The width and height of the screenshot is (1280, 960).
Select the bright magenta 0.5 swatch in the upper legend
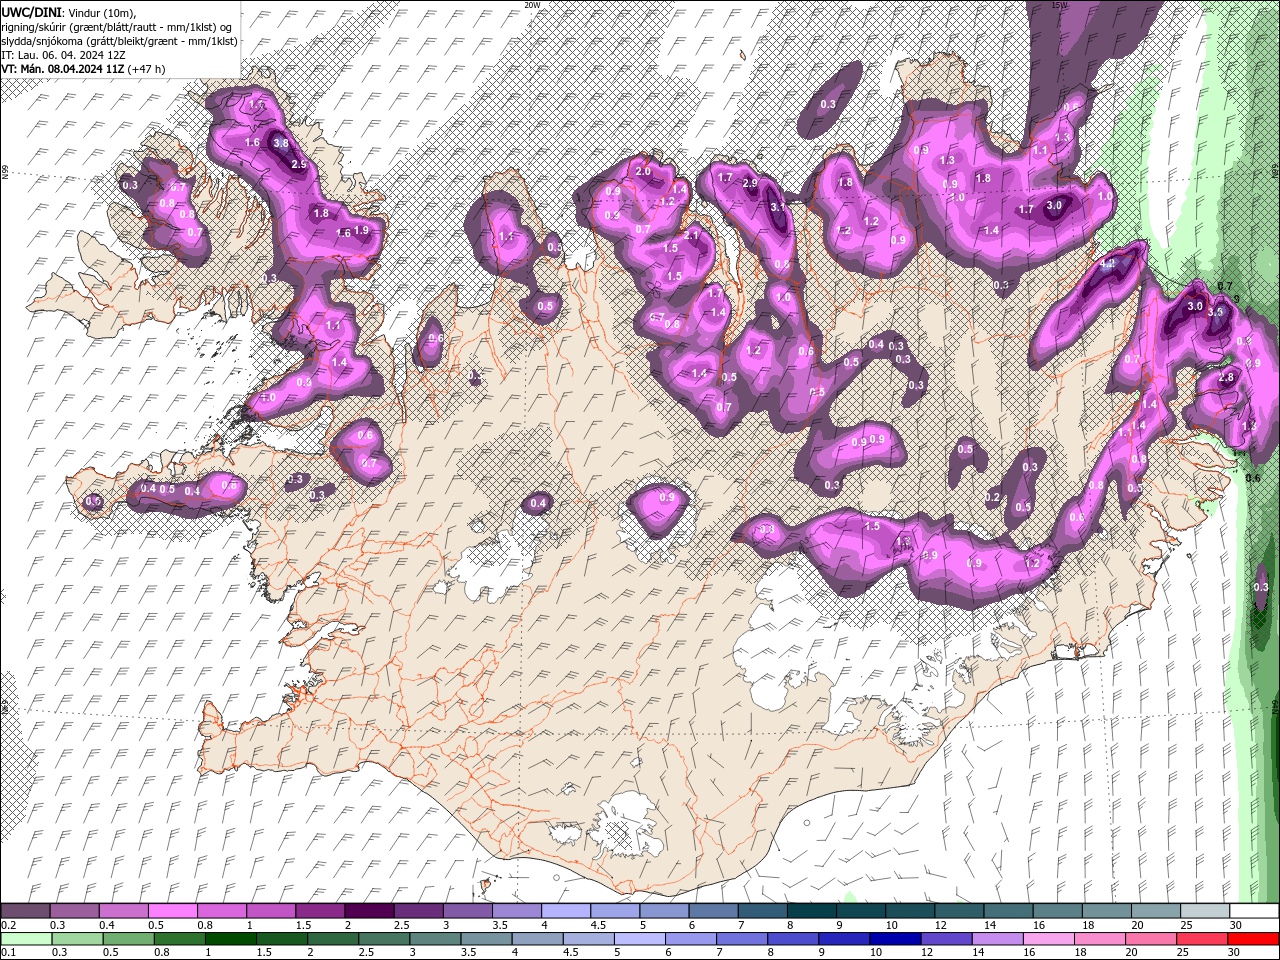coord(173,910)
